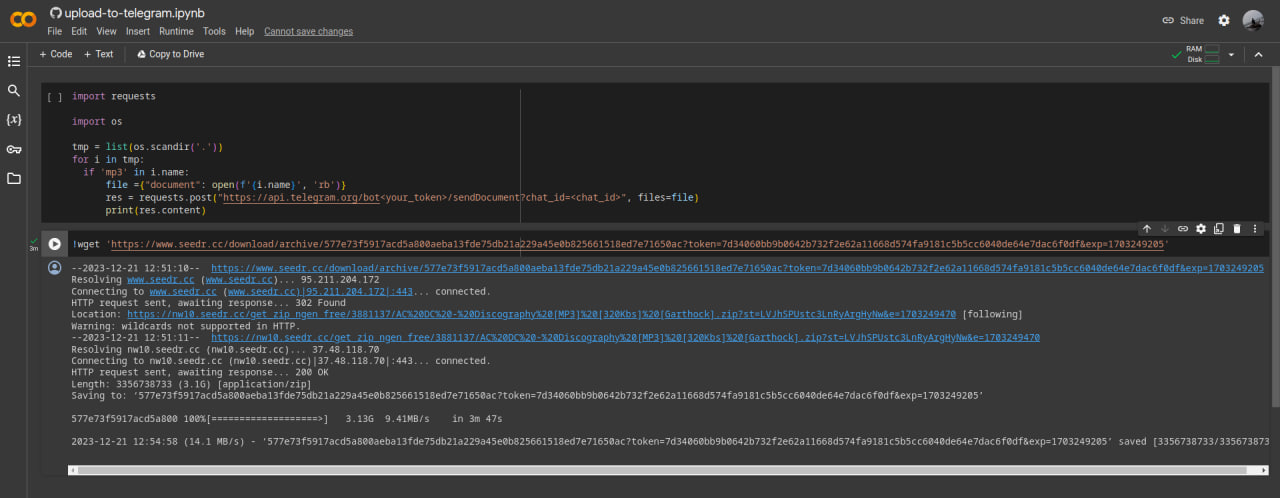Open the Secrets key panel
The height and width of the screenshot is (498, 1280).
14,149
